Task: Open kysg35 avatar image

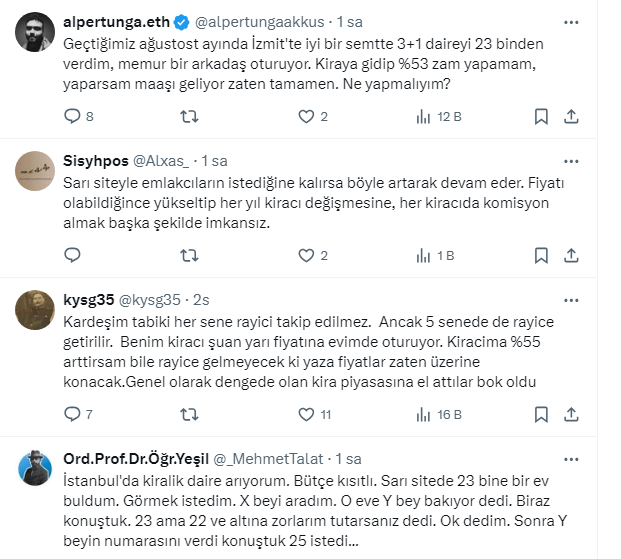Action: click(x=35, y=309)
